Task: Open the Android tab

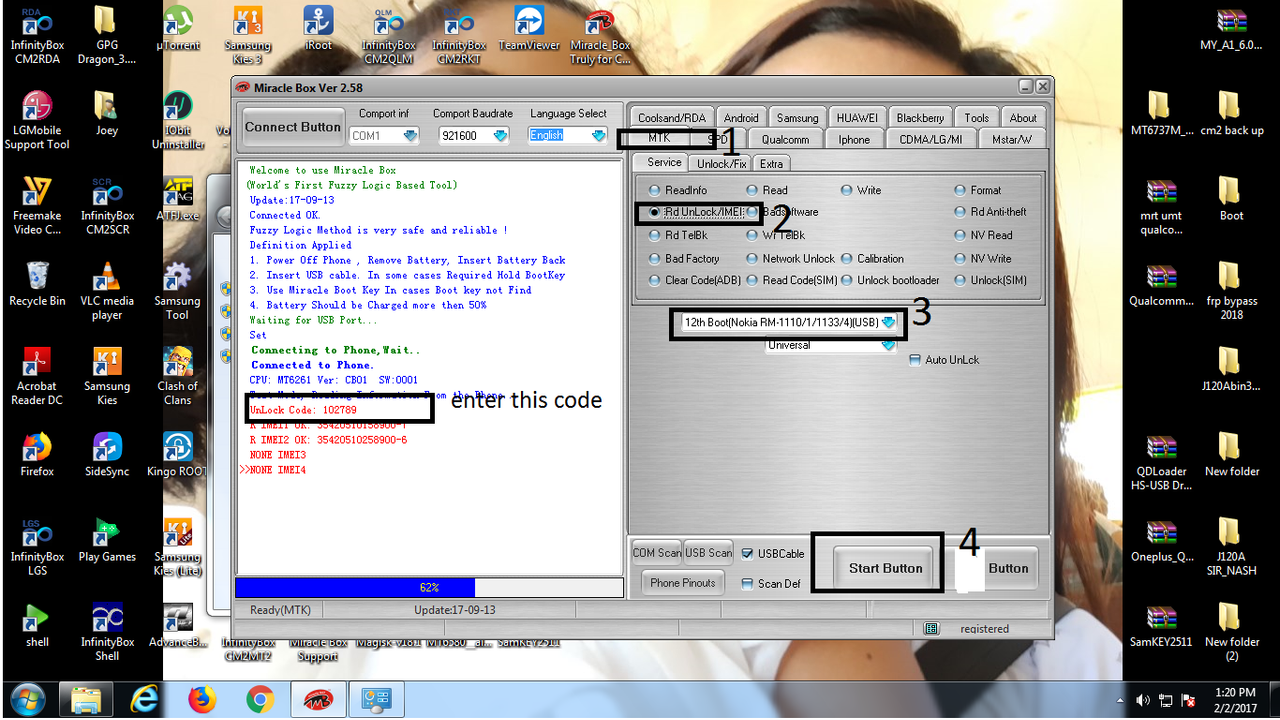Action: [741, 117]
